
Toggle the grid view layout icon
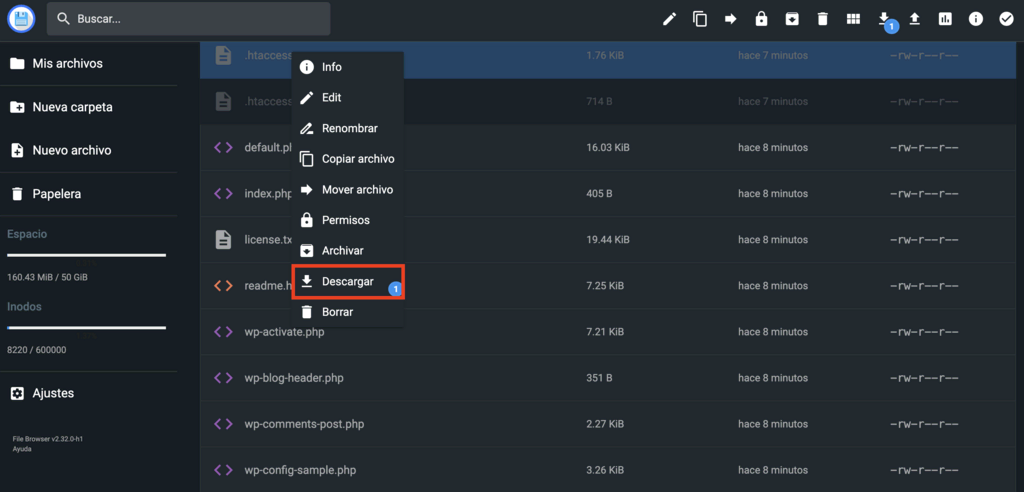coord(853,19)
